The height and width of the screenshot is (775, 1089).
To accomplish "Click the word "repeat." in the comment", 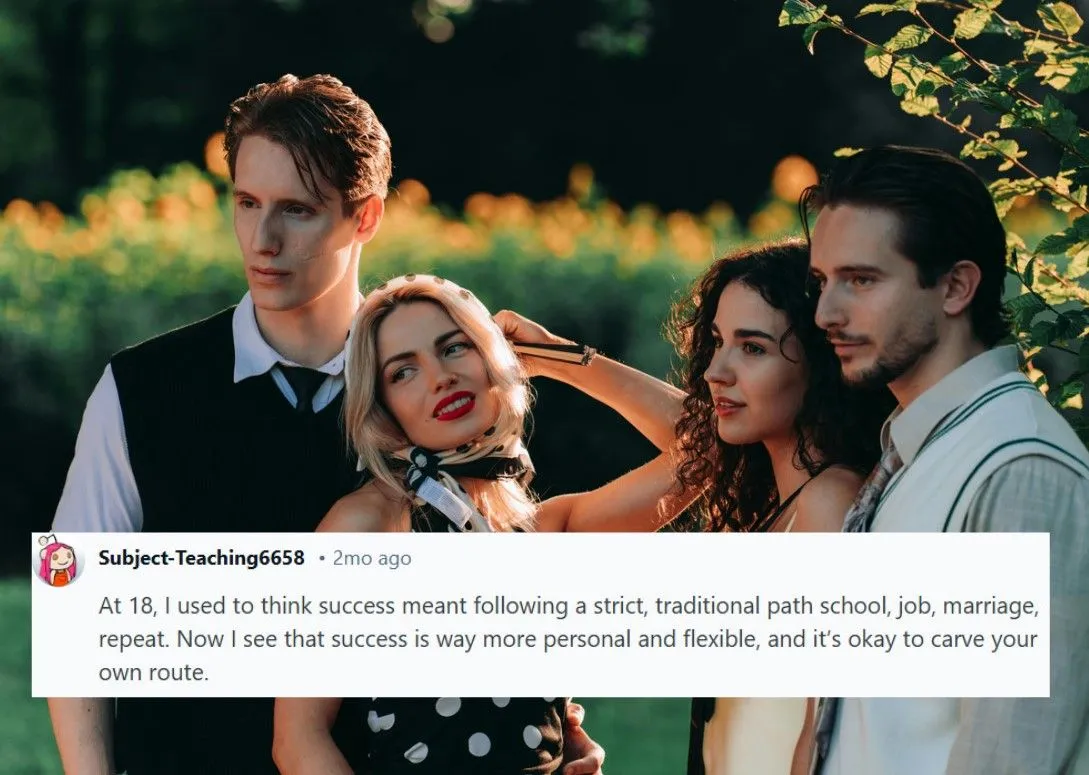I will point(133,640).
